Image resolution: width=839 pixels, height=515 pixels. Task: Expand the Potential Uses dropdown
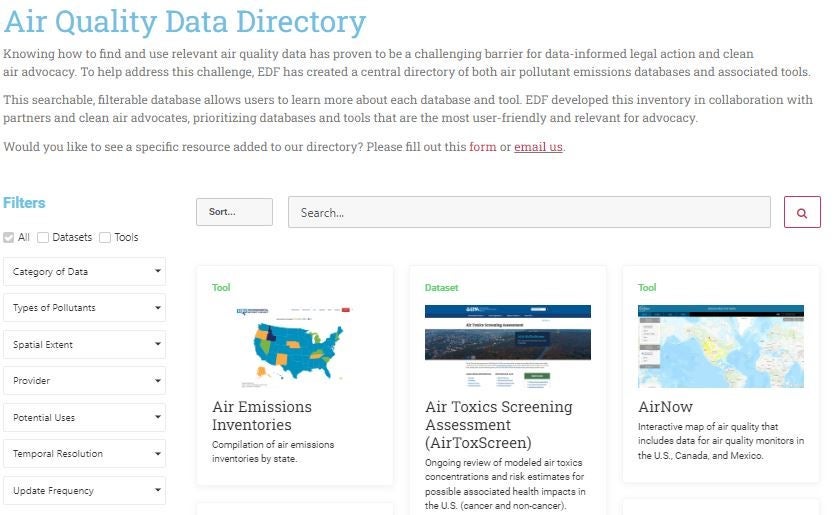tap(84, 418)
